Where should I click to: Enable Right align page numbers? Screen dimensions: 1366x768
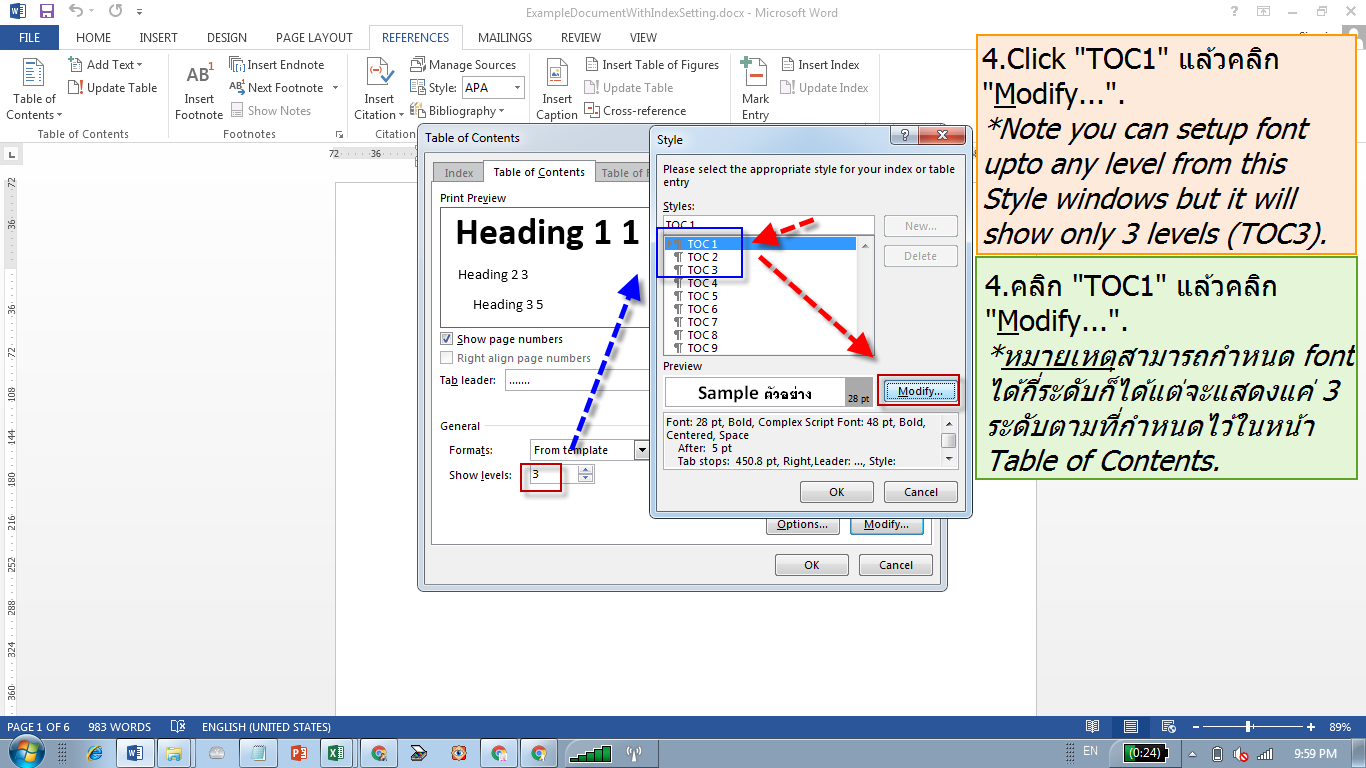446,357
